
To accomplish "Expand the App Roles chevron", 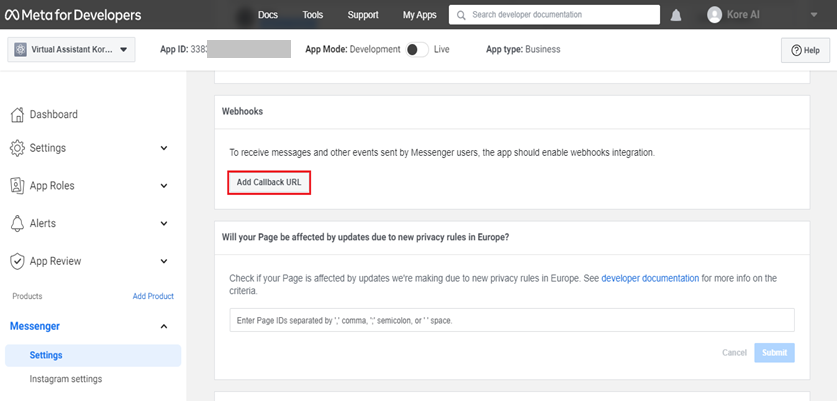I will click(x=164, y=185).
